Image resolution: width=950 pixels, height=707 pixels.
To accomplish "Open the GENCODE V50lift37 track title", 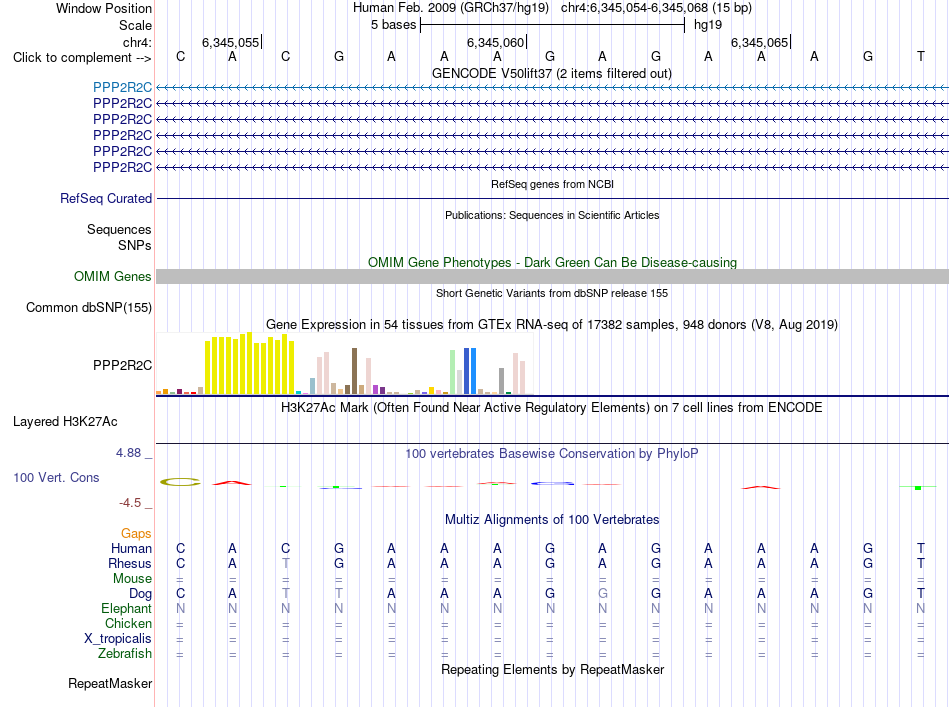I will [x=552, y=73].
